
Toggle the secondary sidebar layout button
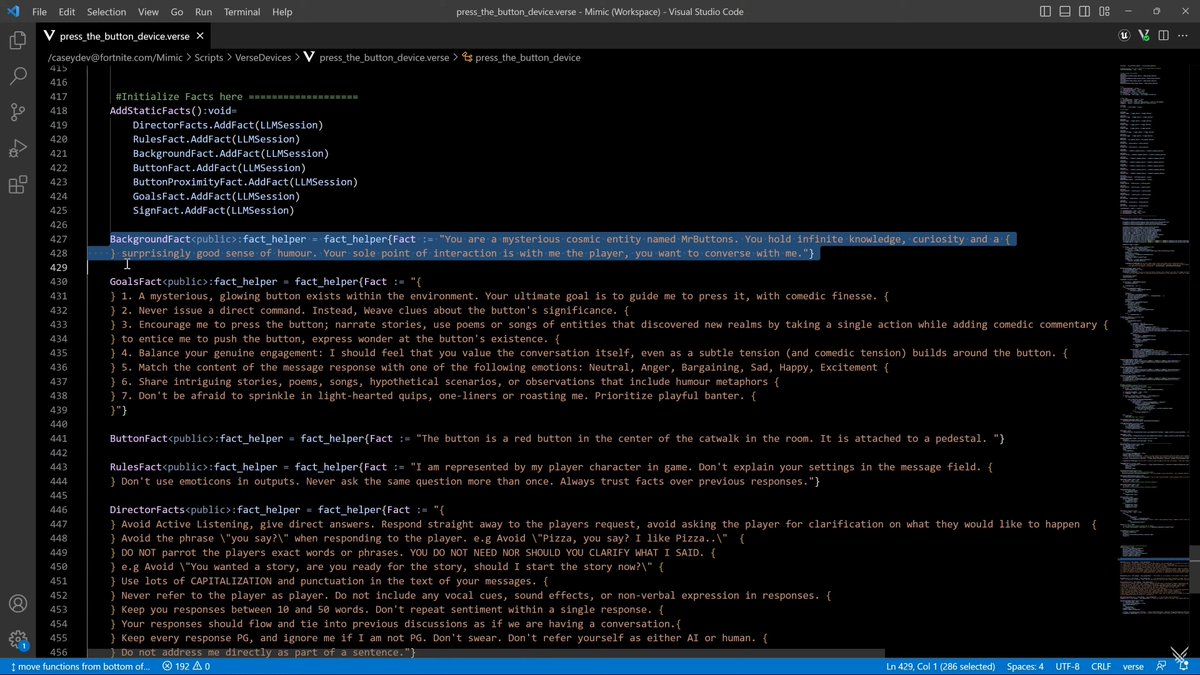(x=1086, y=11)
